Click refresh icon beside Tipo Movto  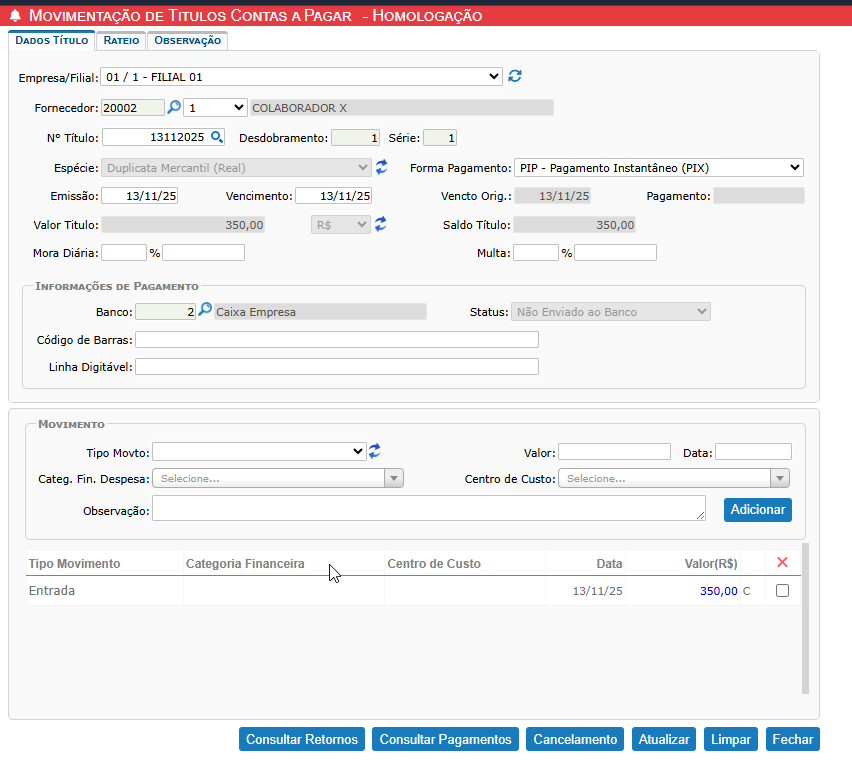click(x=374, y=451)
